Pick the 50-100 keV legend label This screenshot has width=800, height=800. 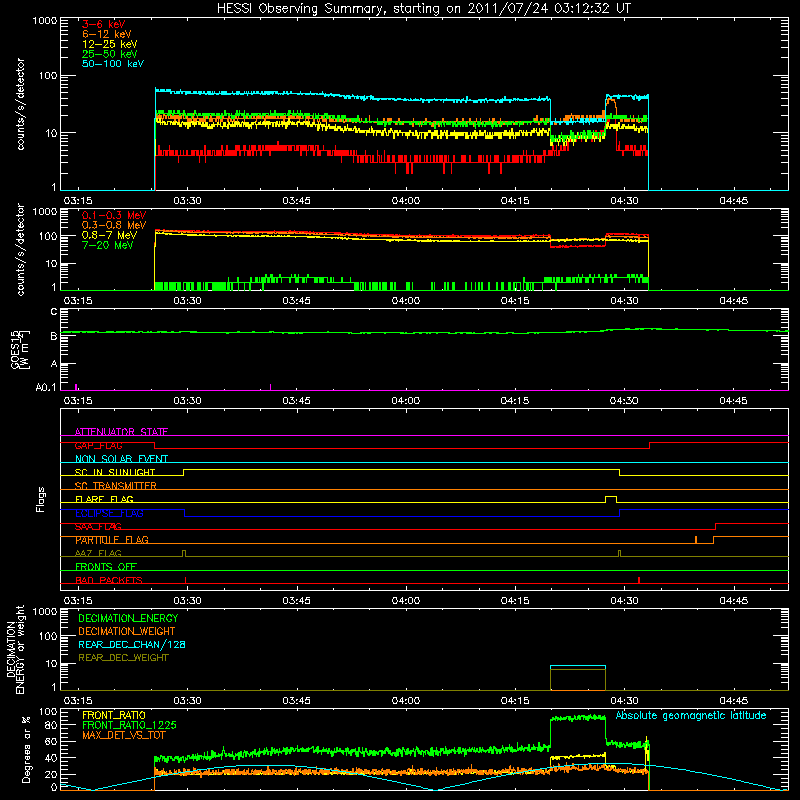point(113,64)
